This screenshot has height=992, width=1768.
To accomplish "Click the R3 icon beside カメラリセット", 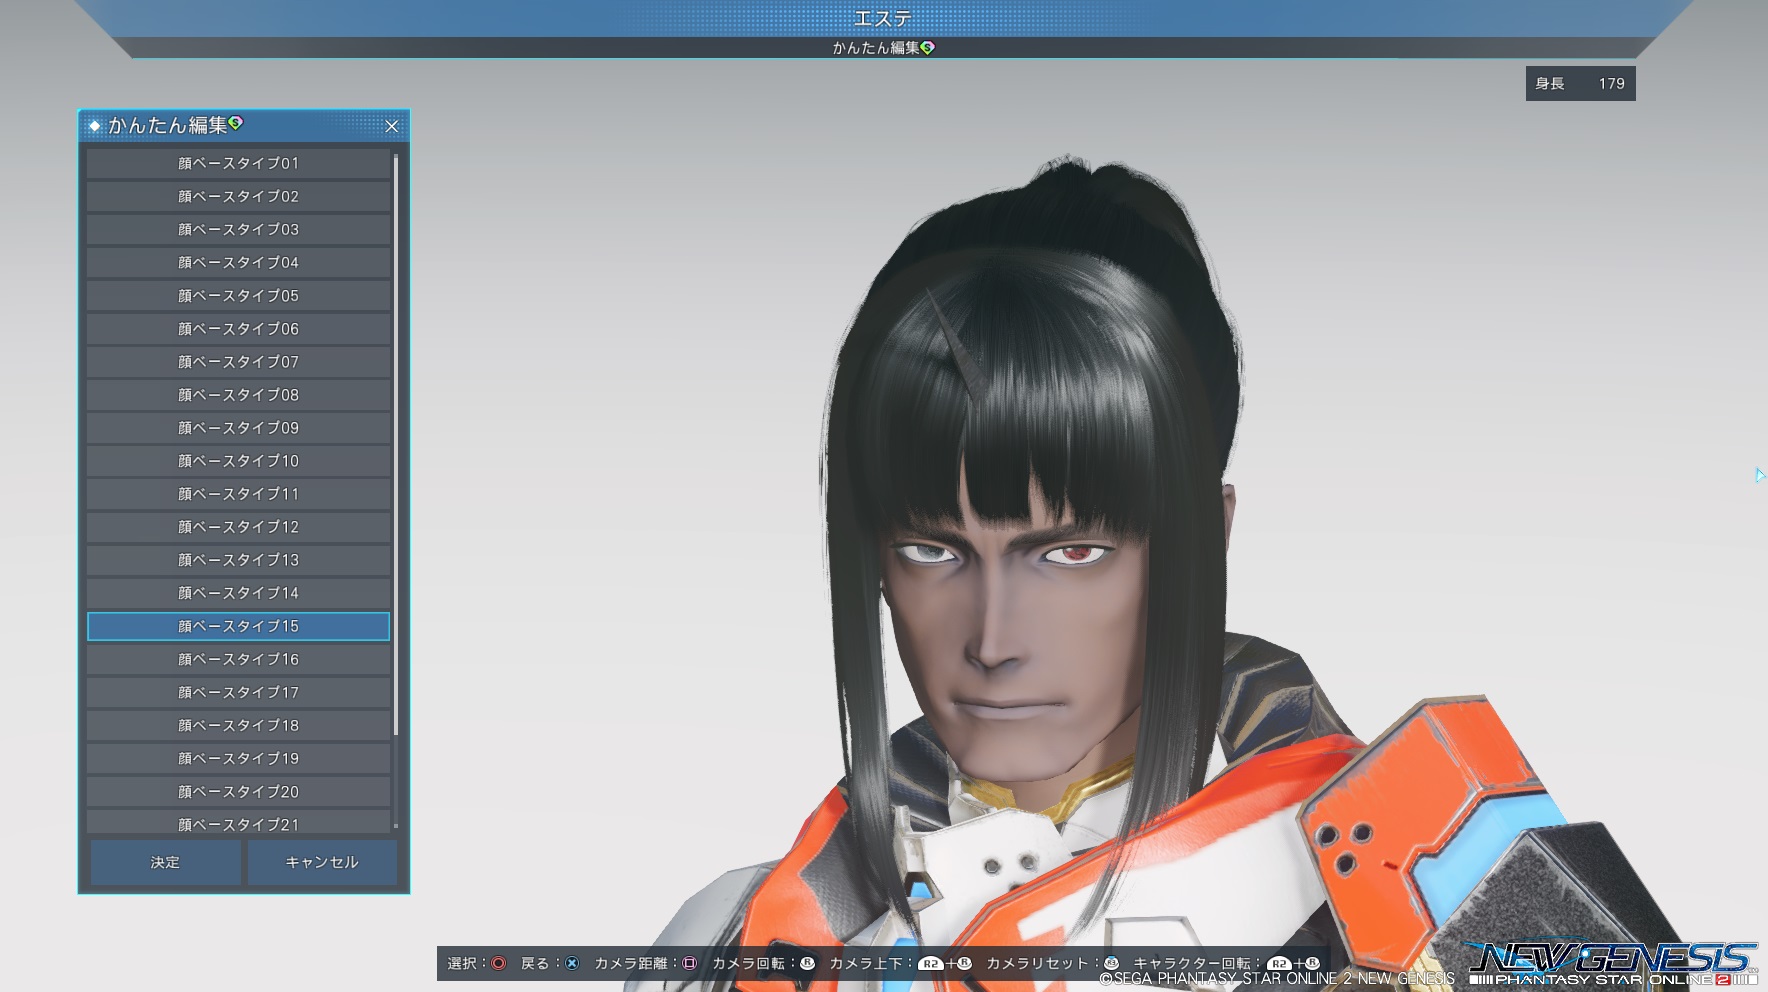I will (x=1111, y=963).
